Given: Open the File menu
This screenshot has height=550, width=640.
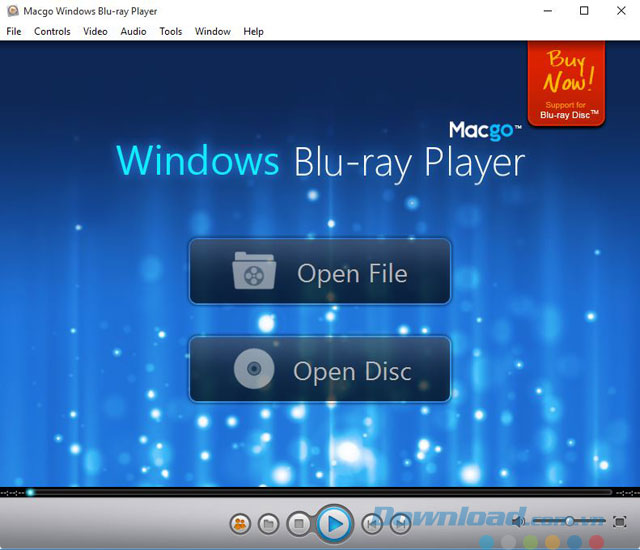Looking at the screenshot, I should coord(14,31).
